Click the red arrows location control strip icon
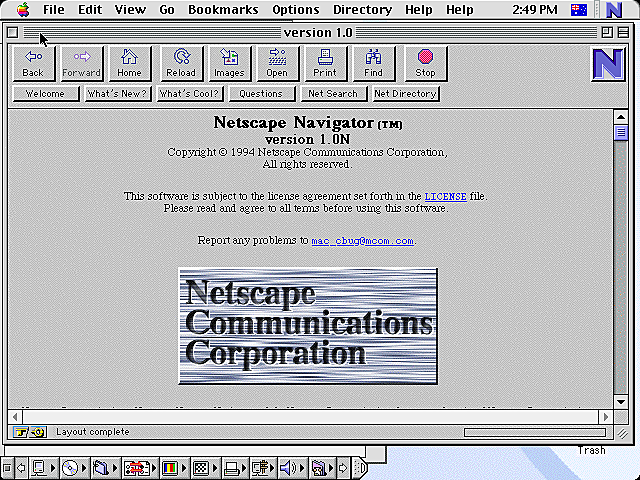This screenshot has height=480, width=640. click(x=136, y=468)
